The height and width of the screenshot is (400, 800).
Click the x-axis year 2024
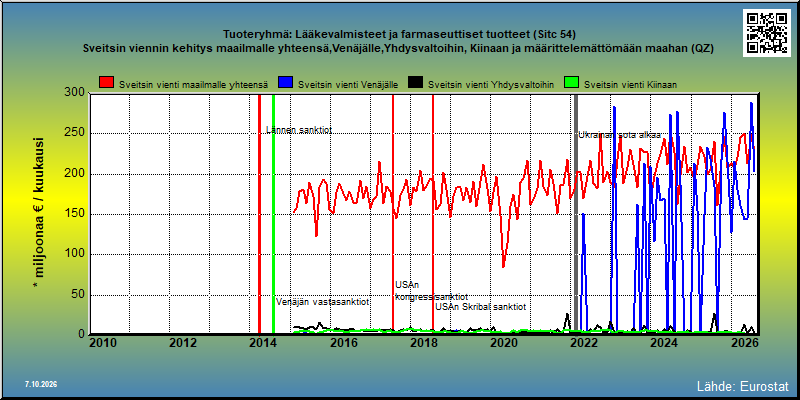(665, 342)
